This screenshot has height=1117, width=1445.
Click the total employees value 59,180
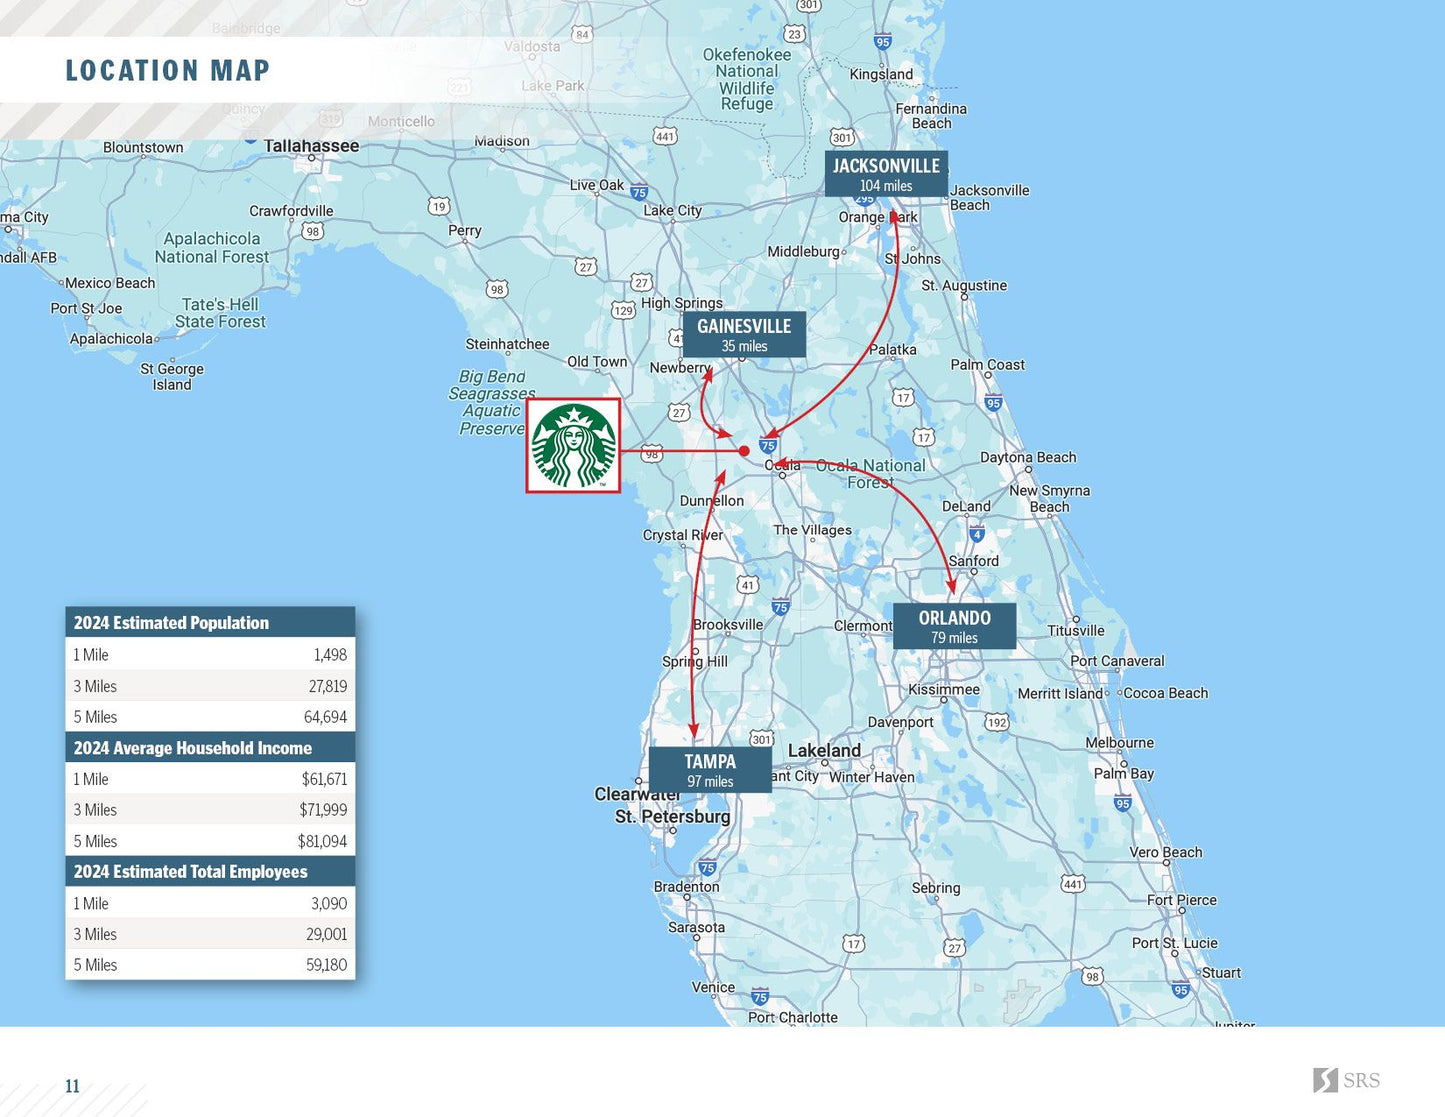[327, 965]
